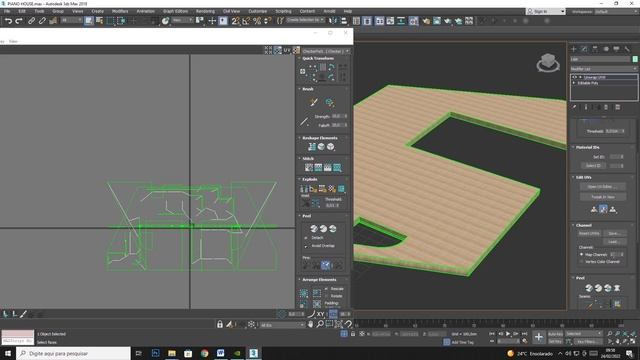Click first Pack icon under Arrange Elements

(304, 293)
